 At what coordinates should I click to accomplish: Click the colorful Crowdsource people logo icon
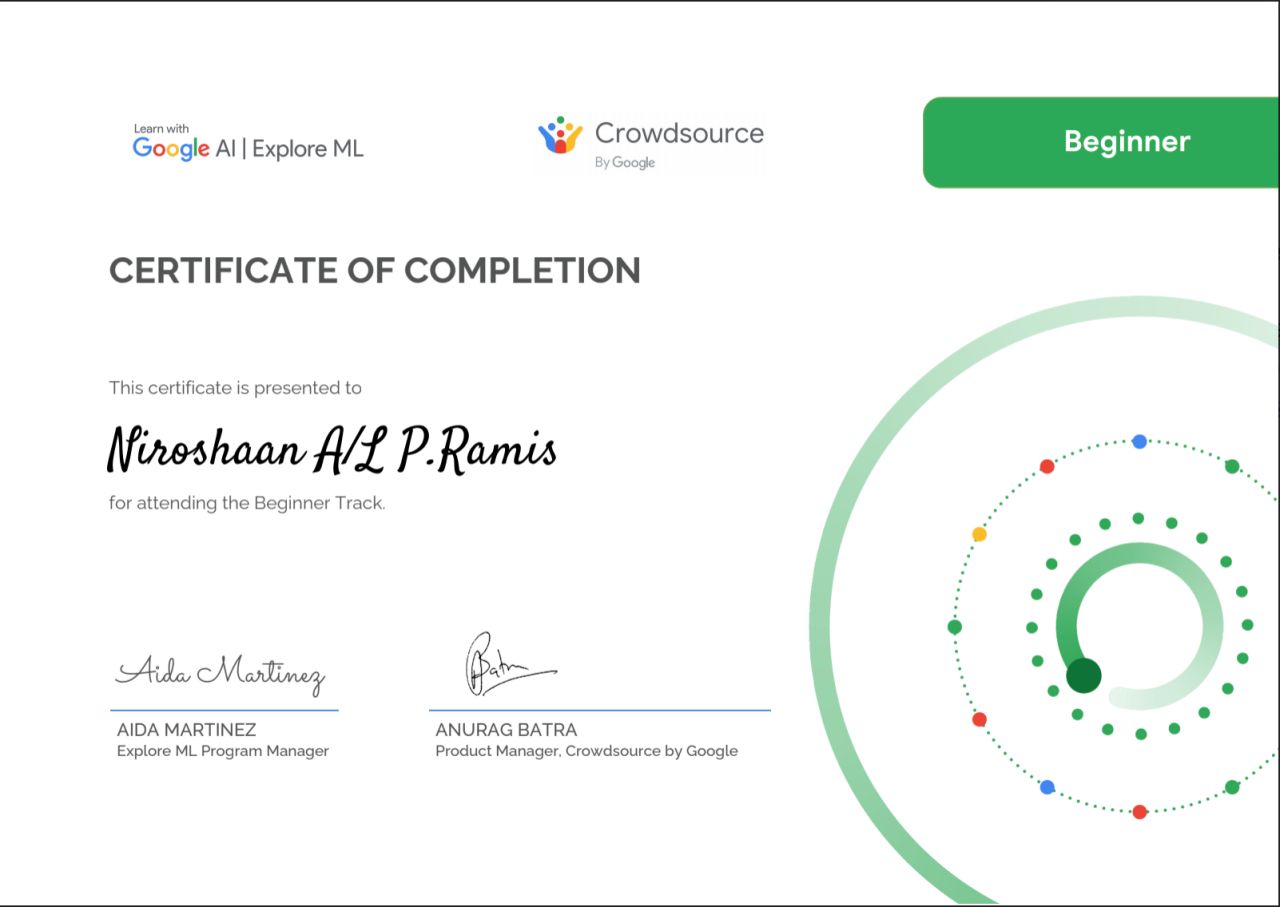tap(560, 135)
